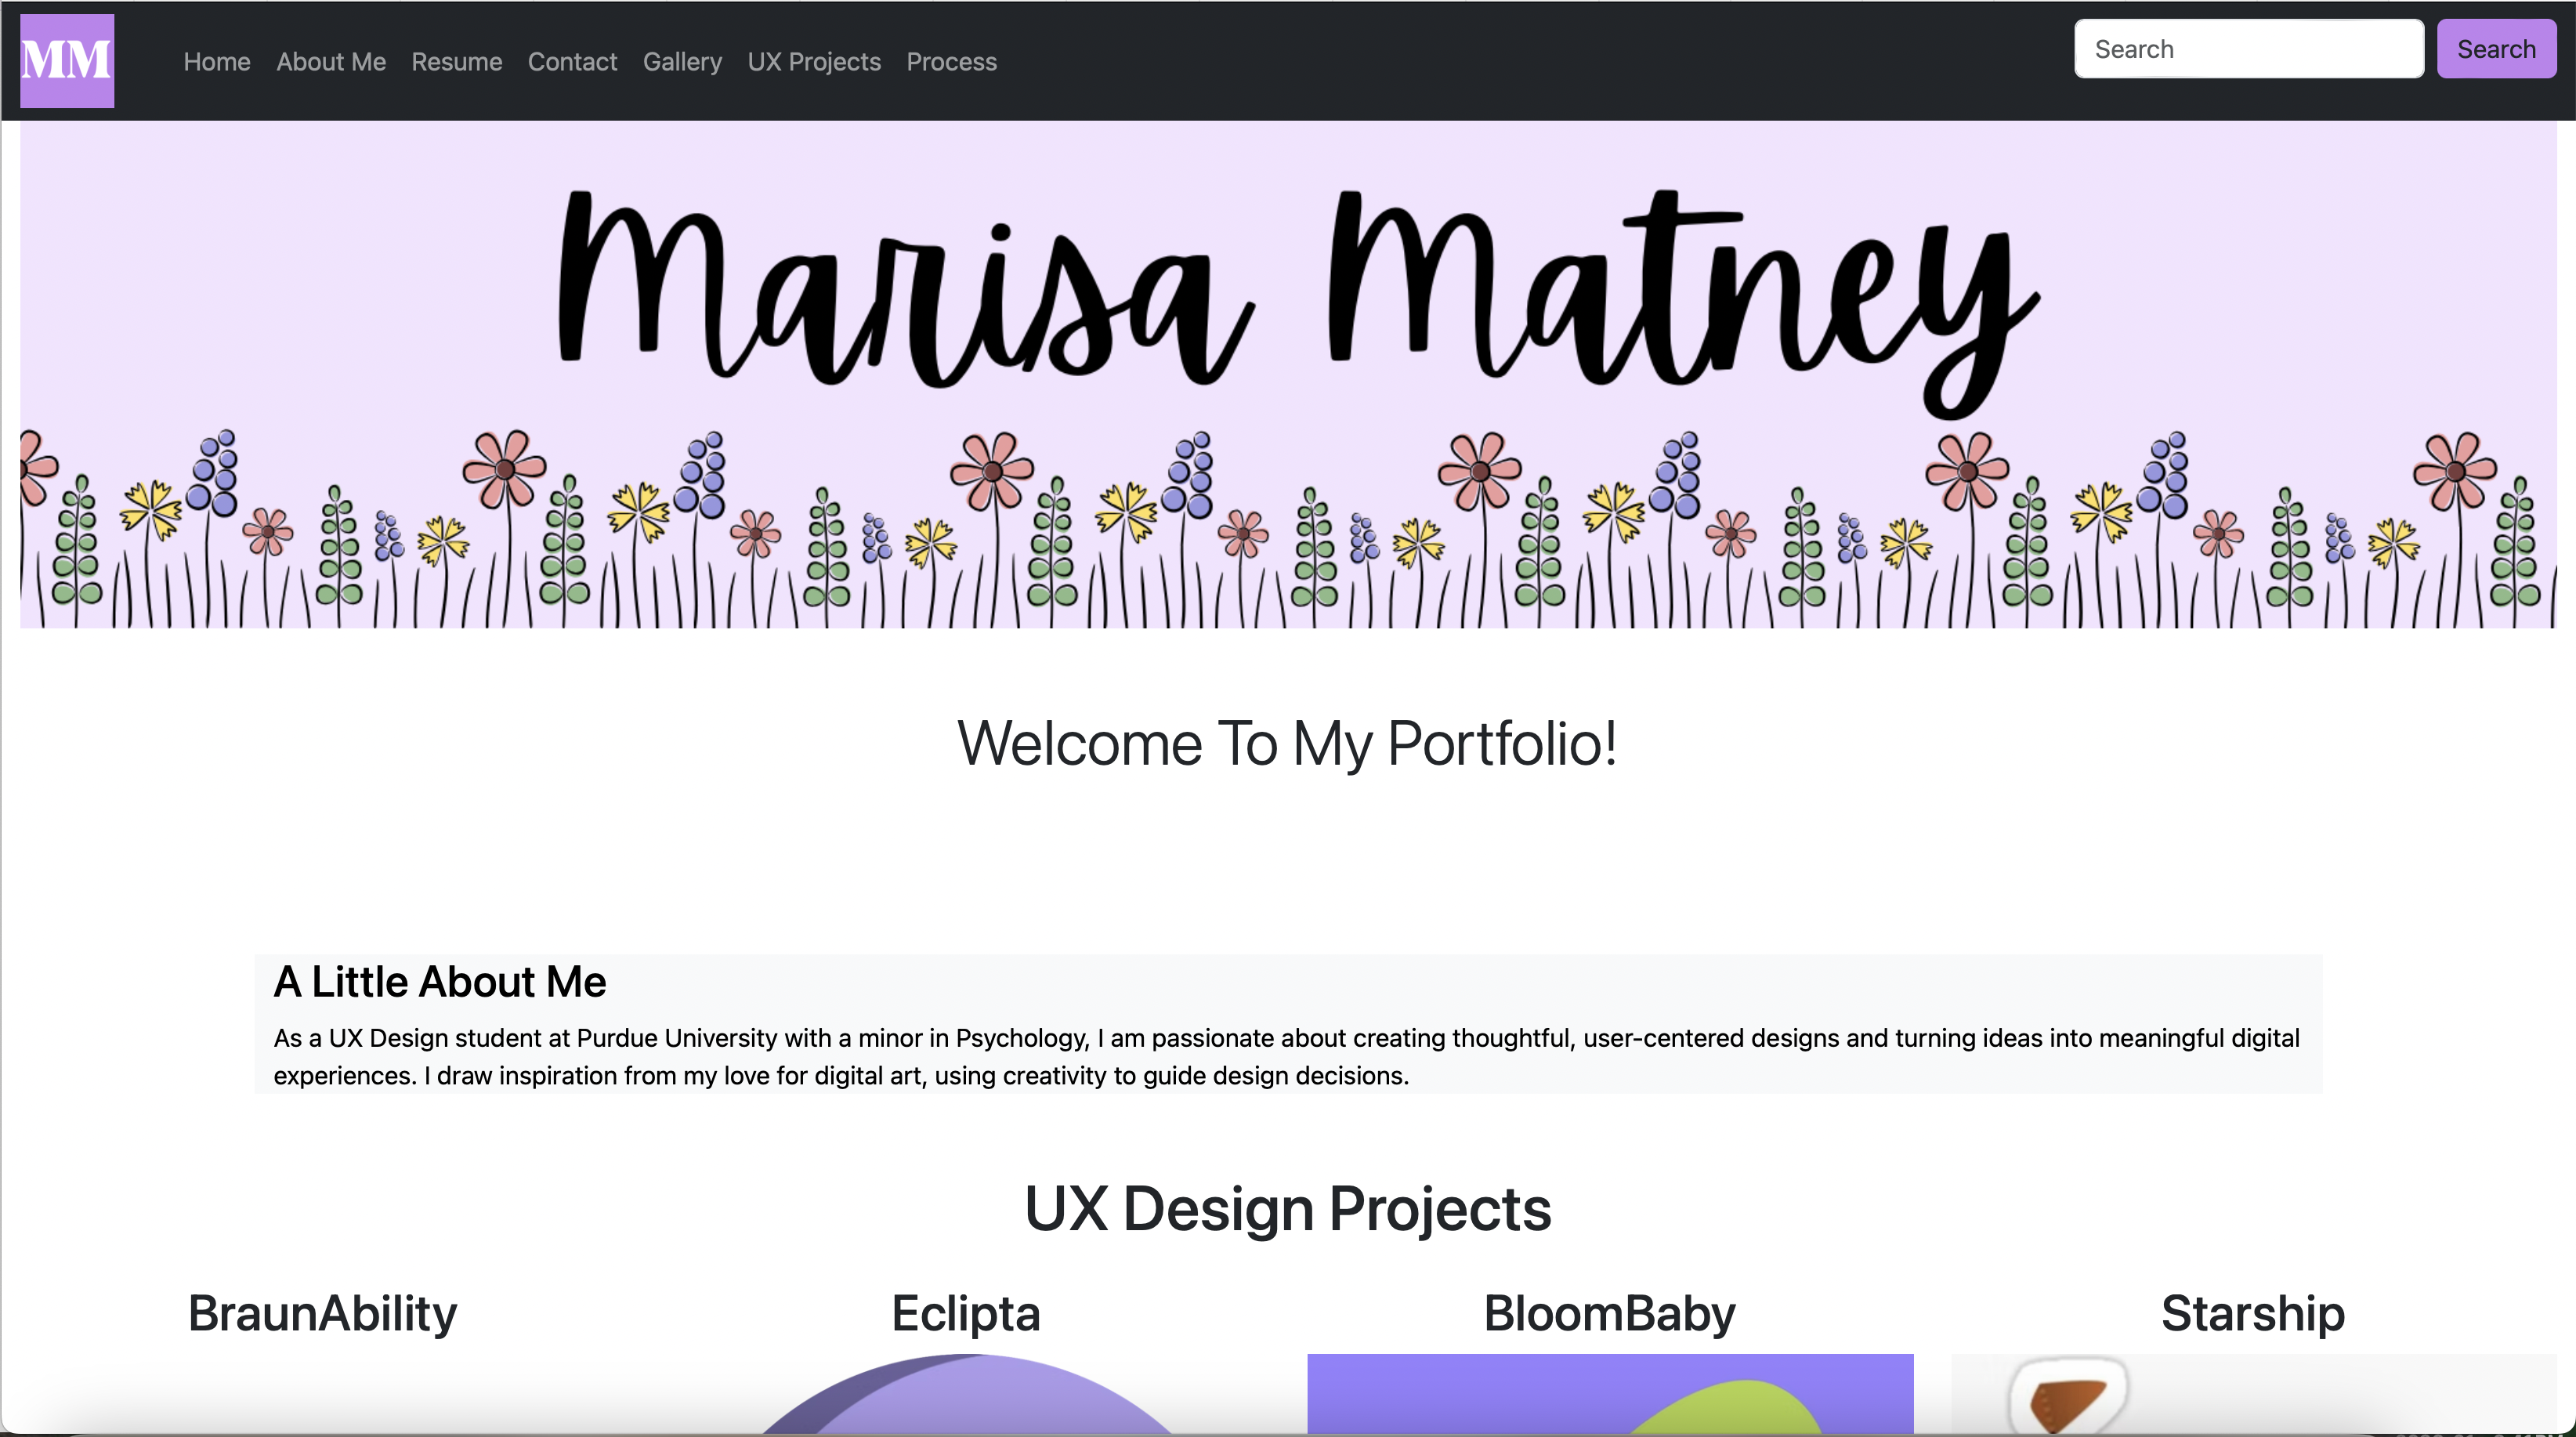Screen dimensions: 2576x1437
Task: Click the Eclipta project thumbnail
Action: [966, 1394]
